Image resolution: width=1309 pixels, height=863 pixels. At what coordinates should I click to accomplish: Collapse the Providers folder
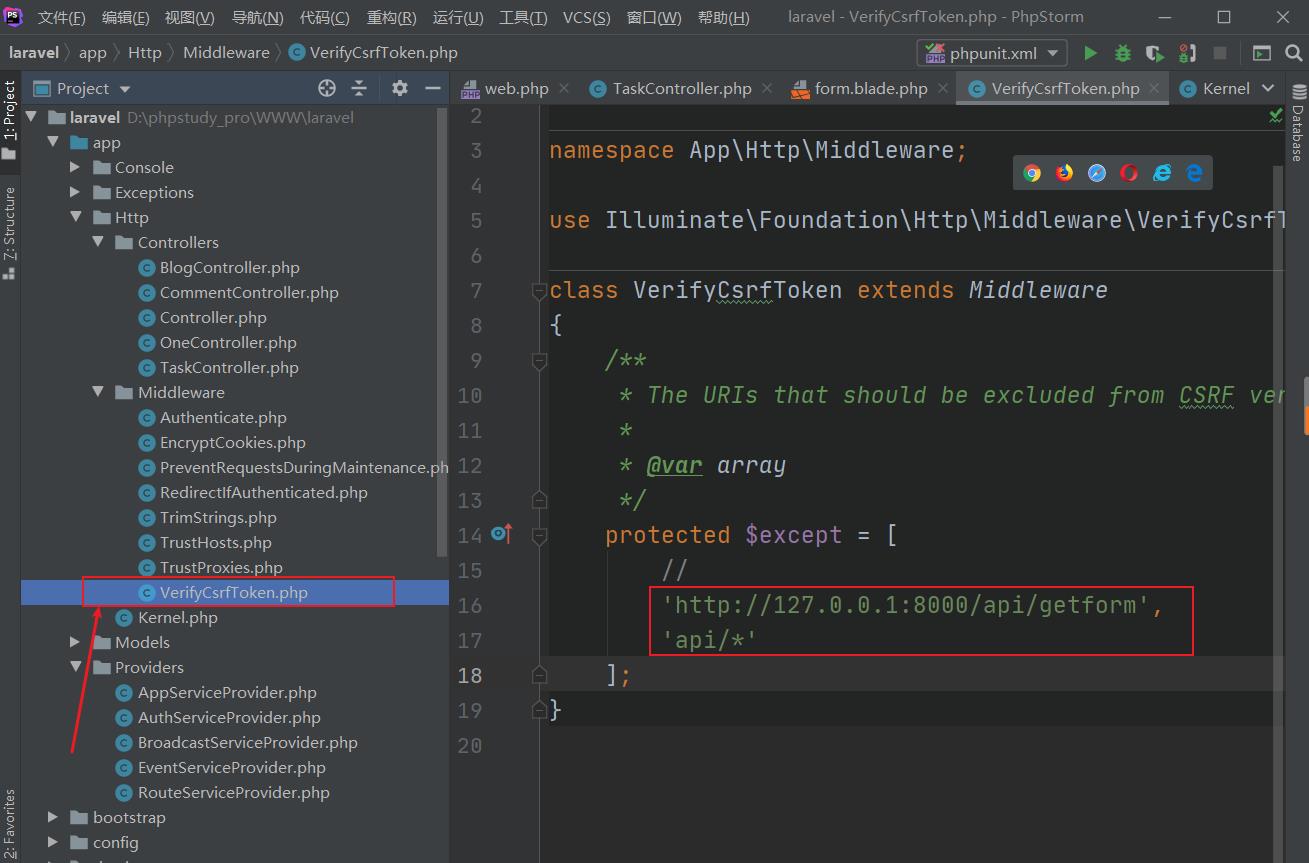[75, 667]
